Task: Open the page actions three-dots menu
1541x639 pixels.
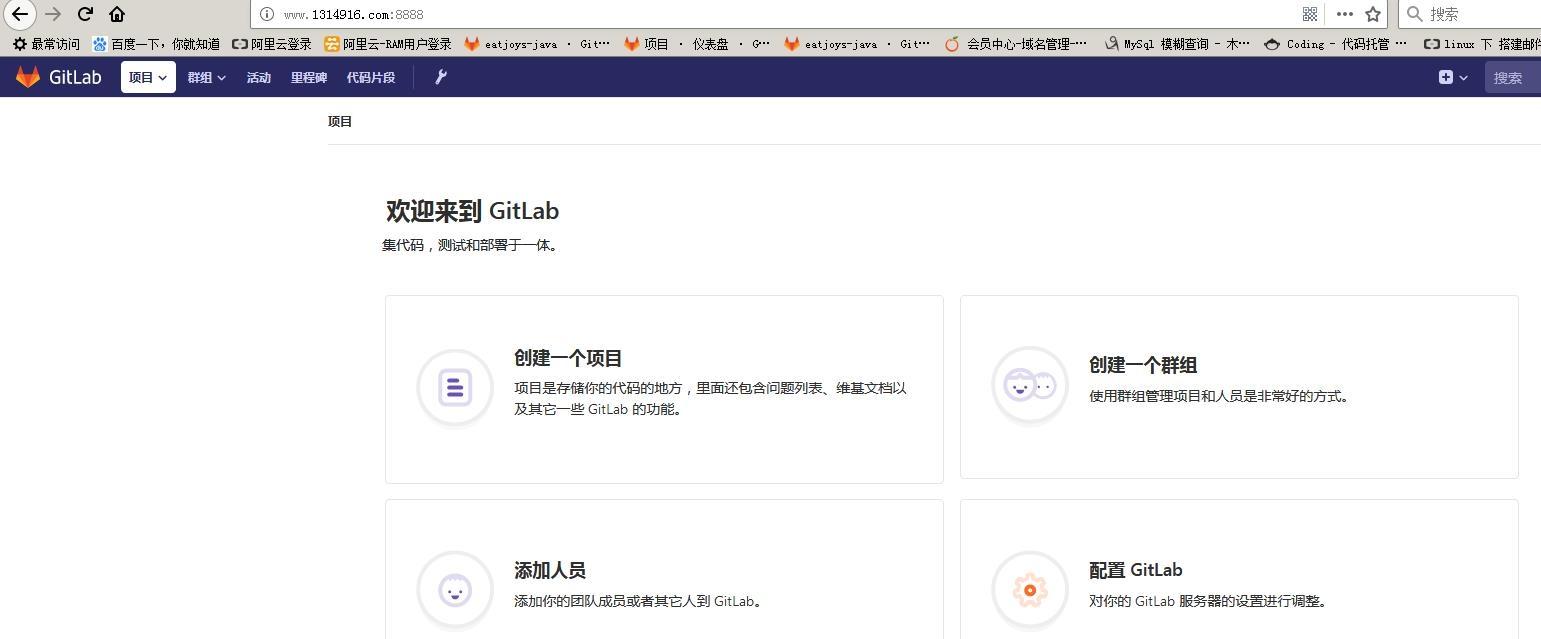Action: click(x=1344, y=14)
